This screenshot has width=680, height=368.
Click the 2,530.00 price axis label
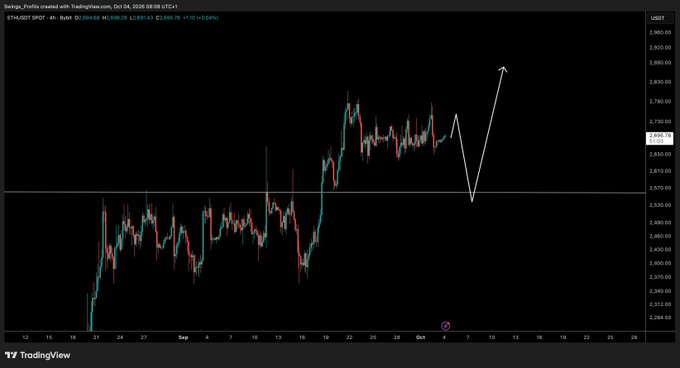pyautogui.click(x=660, y=205)
